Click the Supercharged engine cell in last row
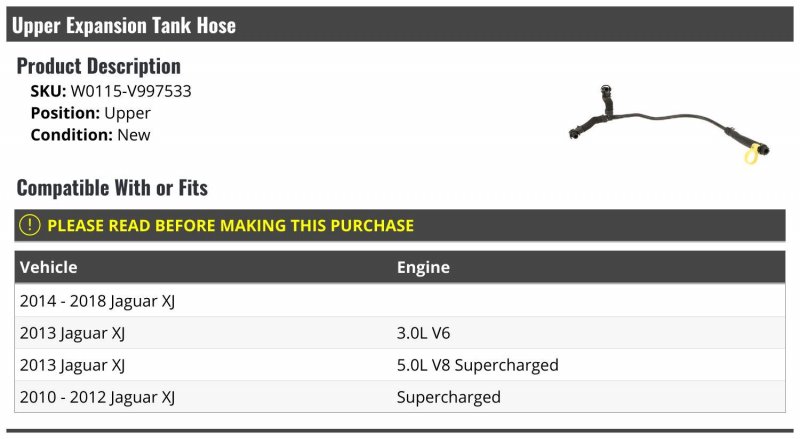 448,397
